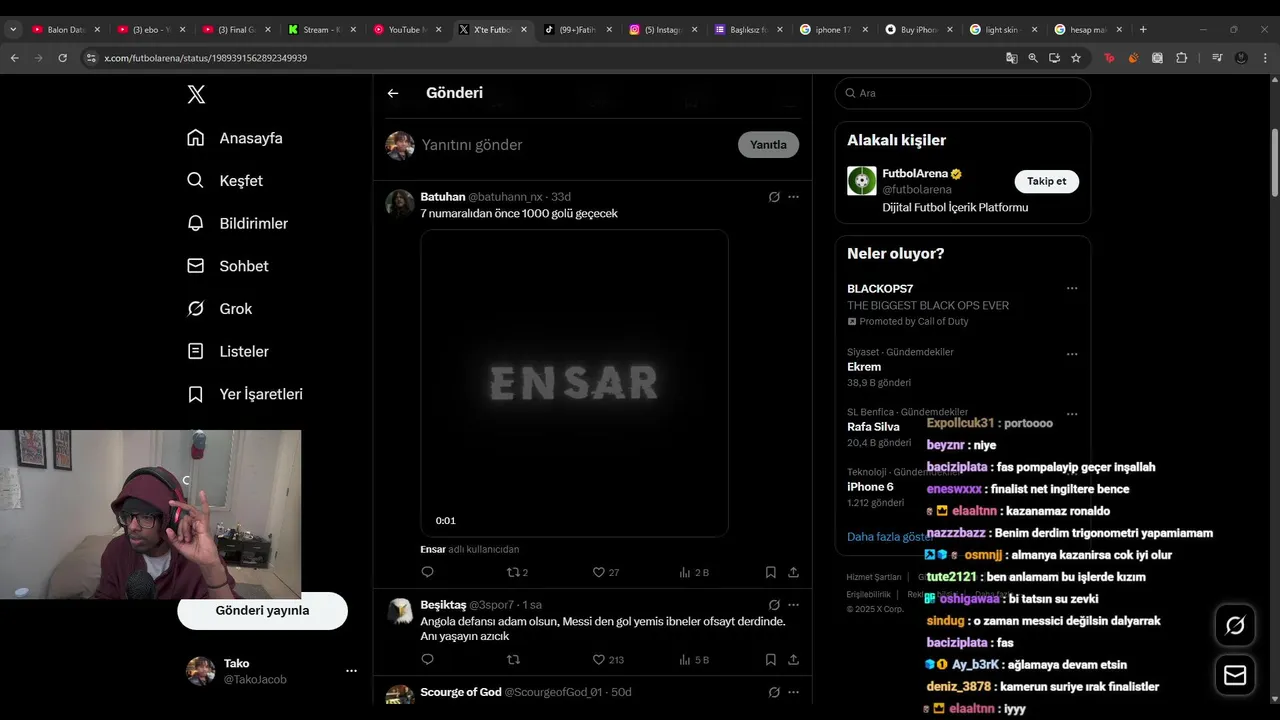Screen dimensions: 1280x720
Task: Click the Yanıtla button
Action: click(x=768, y=145)
